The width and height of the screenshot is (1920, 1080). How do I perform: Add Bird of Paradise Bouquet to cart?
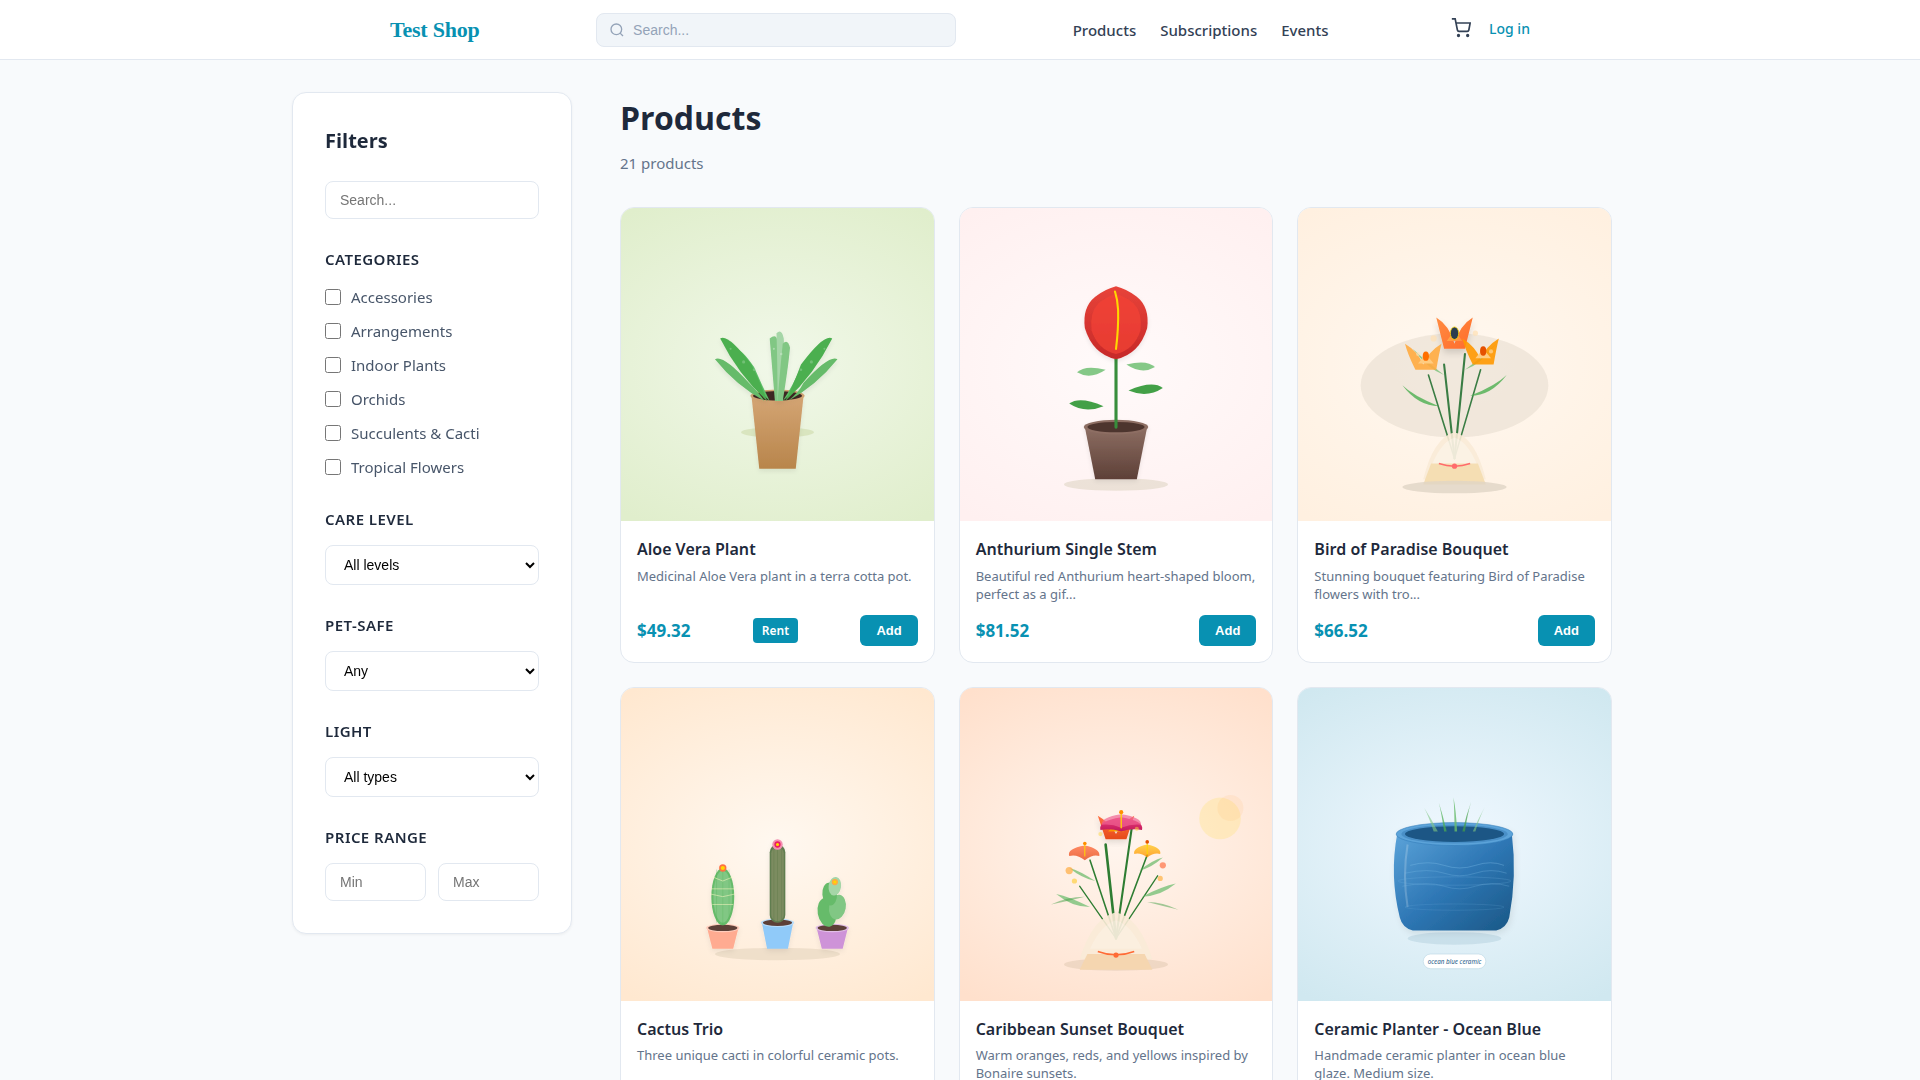tap(1566, 630)
